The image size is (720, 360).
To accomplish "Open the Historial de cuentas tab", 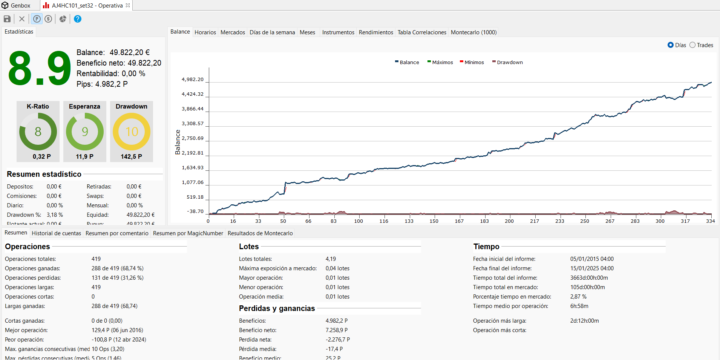I will pyautogui.click(x=56, y=233).
